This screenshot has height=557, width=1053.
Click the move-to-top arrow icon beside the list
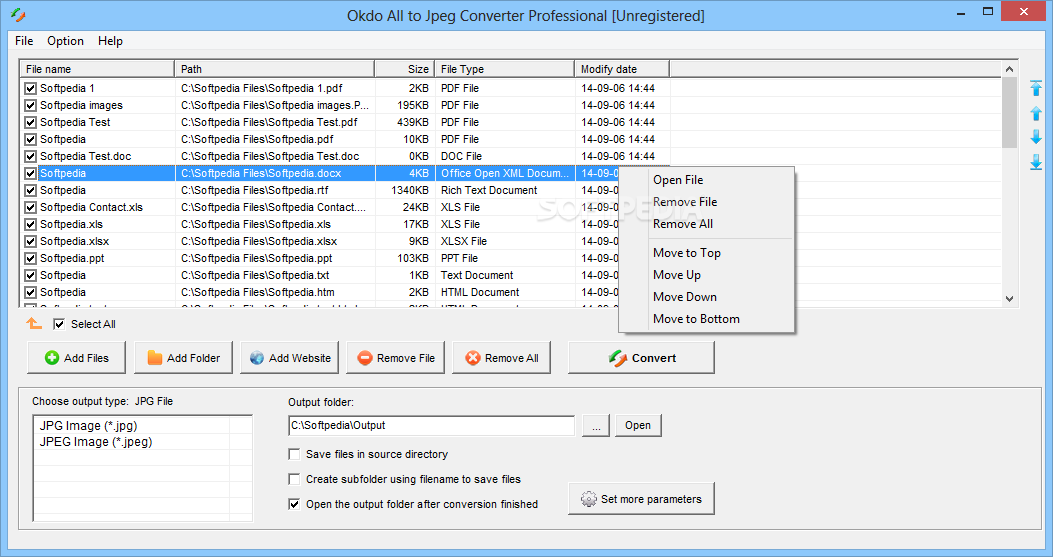pos(1036,88)
